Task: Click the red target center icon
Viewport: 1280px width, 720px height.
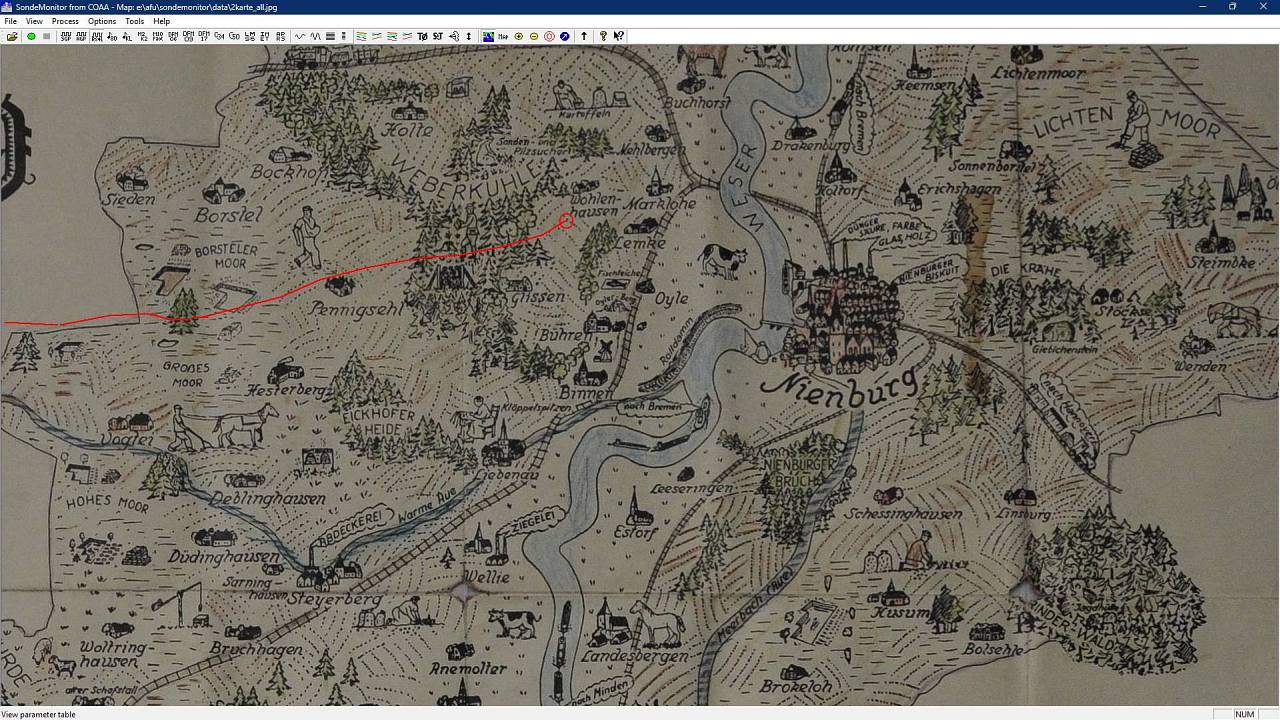Action: (549, 36)
